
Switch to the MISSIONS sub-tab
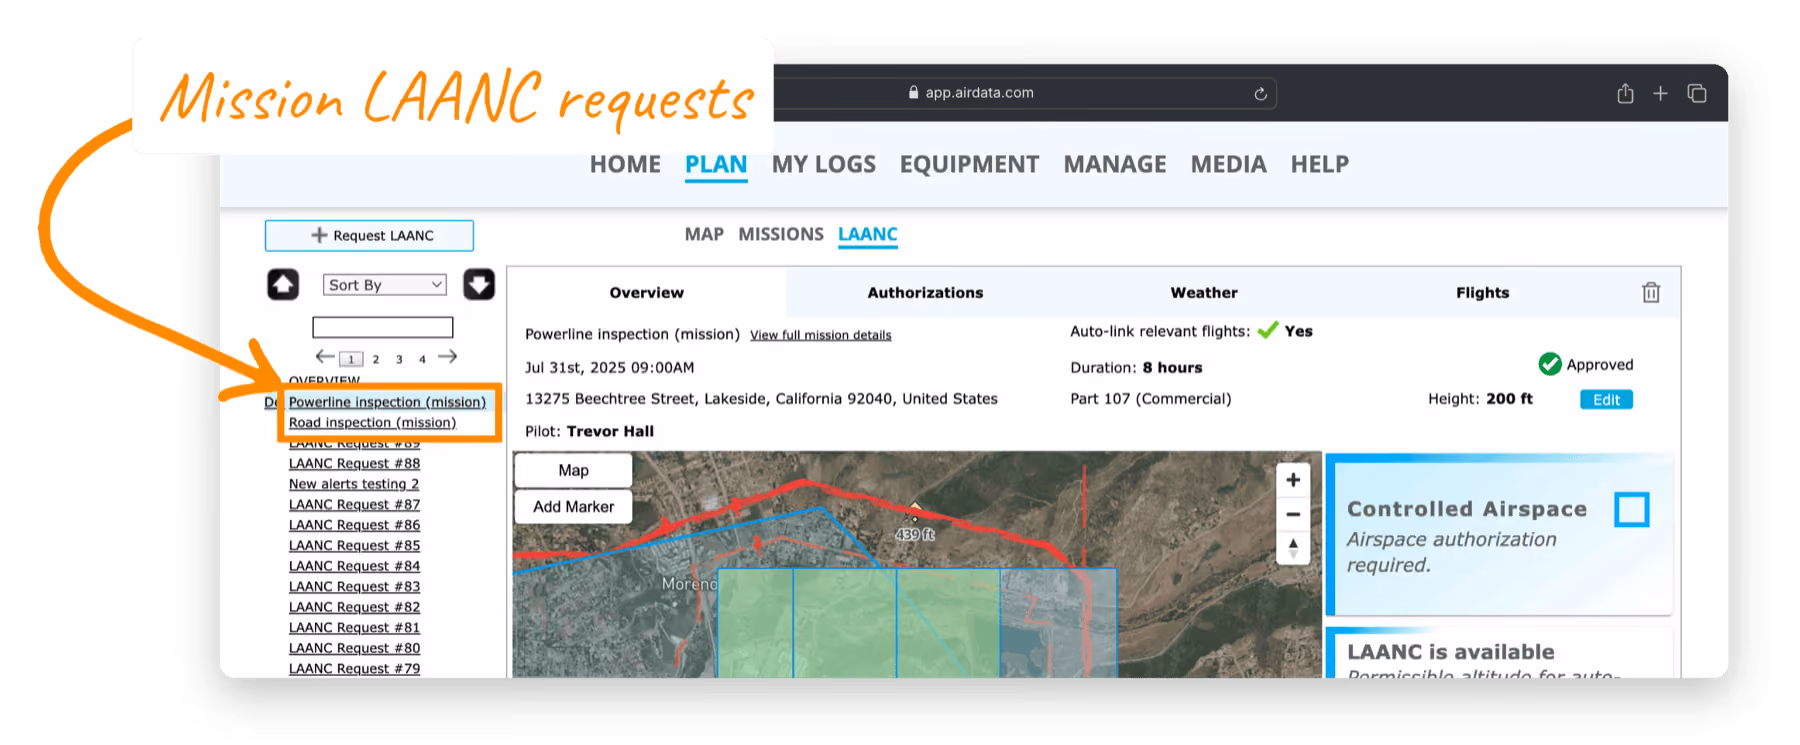point(781,234)
